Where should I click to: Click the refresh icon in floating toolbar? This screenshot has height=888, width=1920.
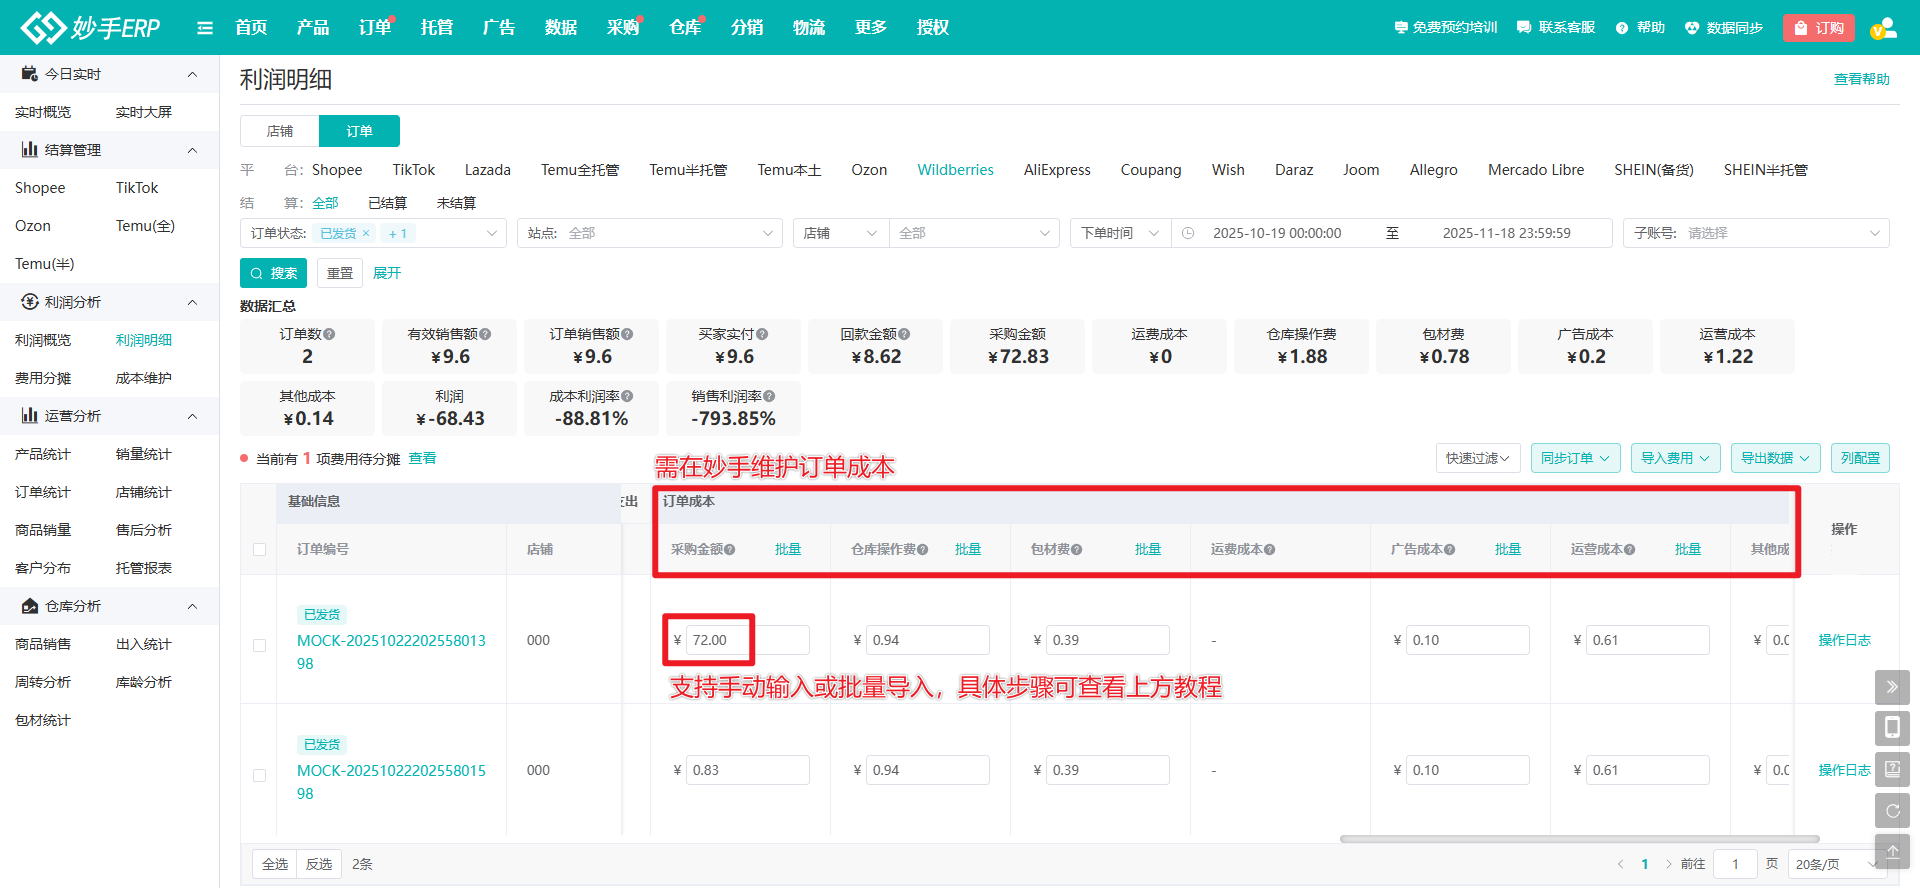click(x=1892, y=811)
